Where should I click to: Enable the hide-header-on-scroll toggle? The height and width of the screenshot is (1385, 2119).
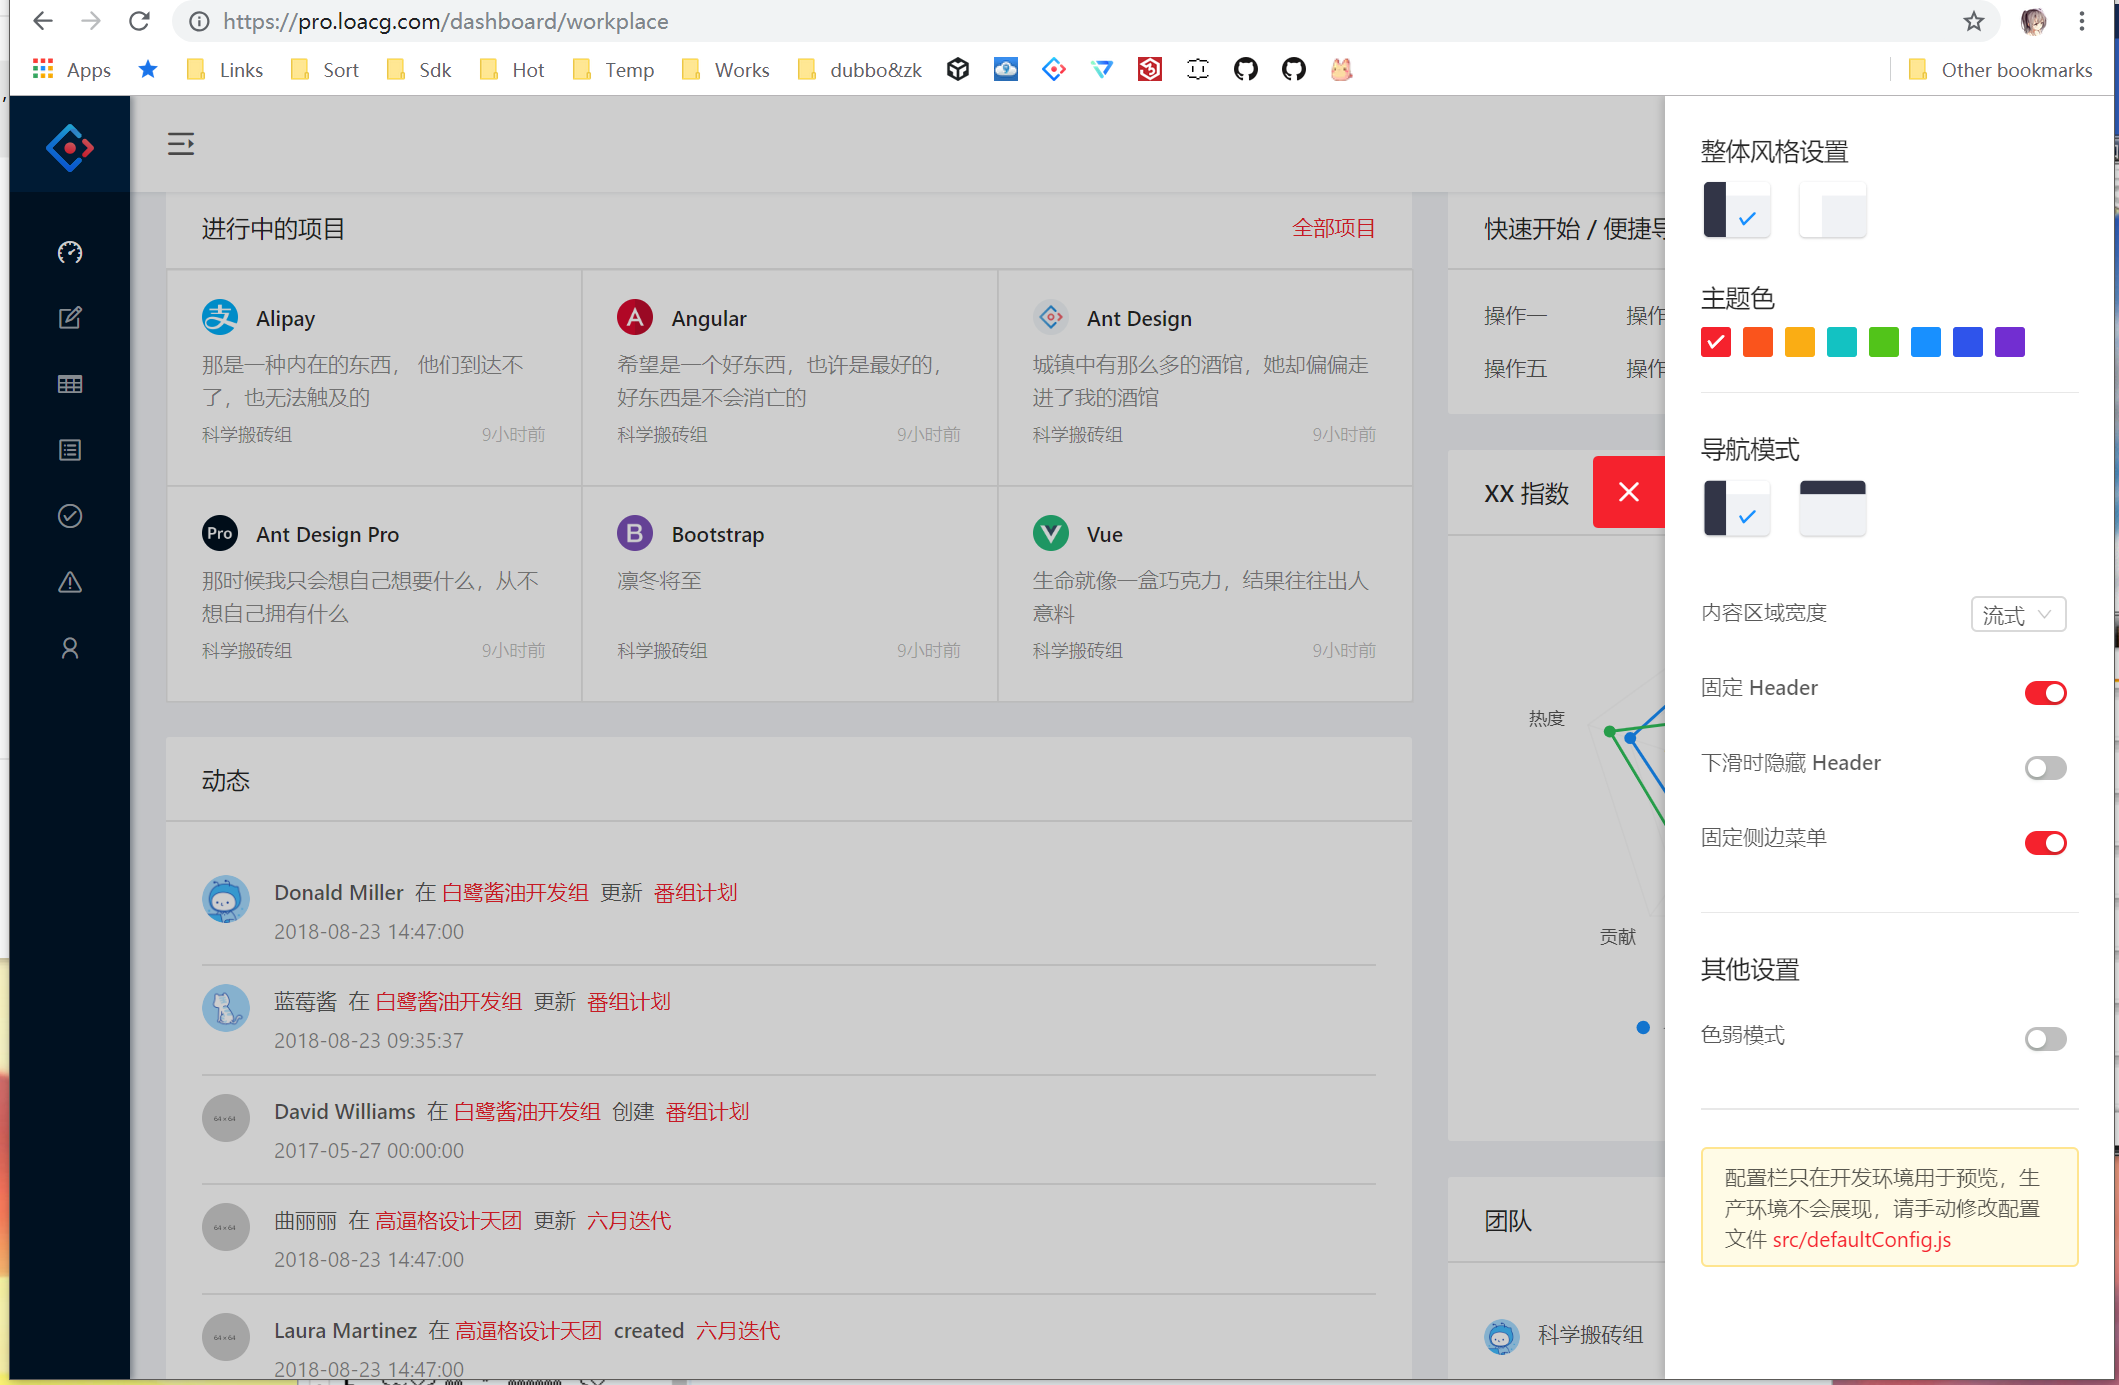tap(2045, 768)
